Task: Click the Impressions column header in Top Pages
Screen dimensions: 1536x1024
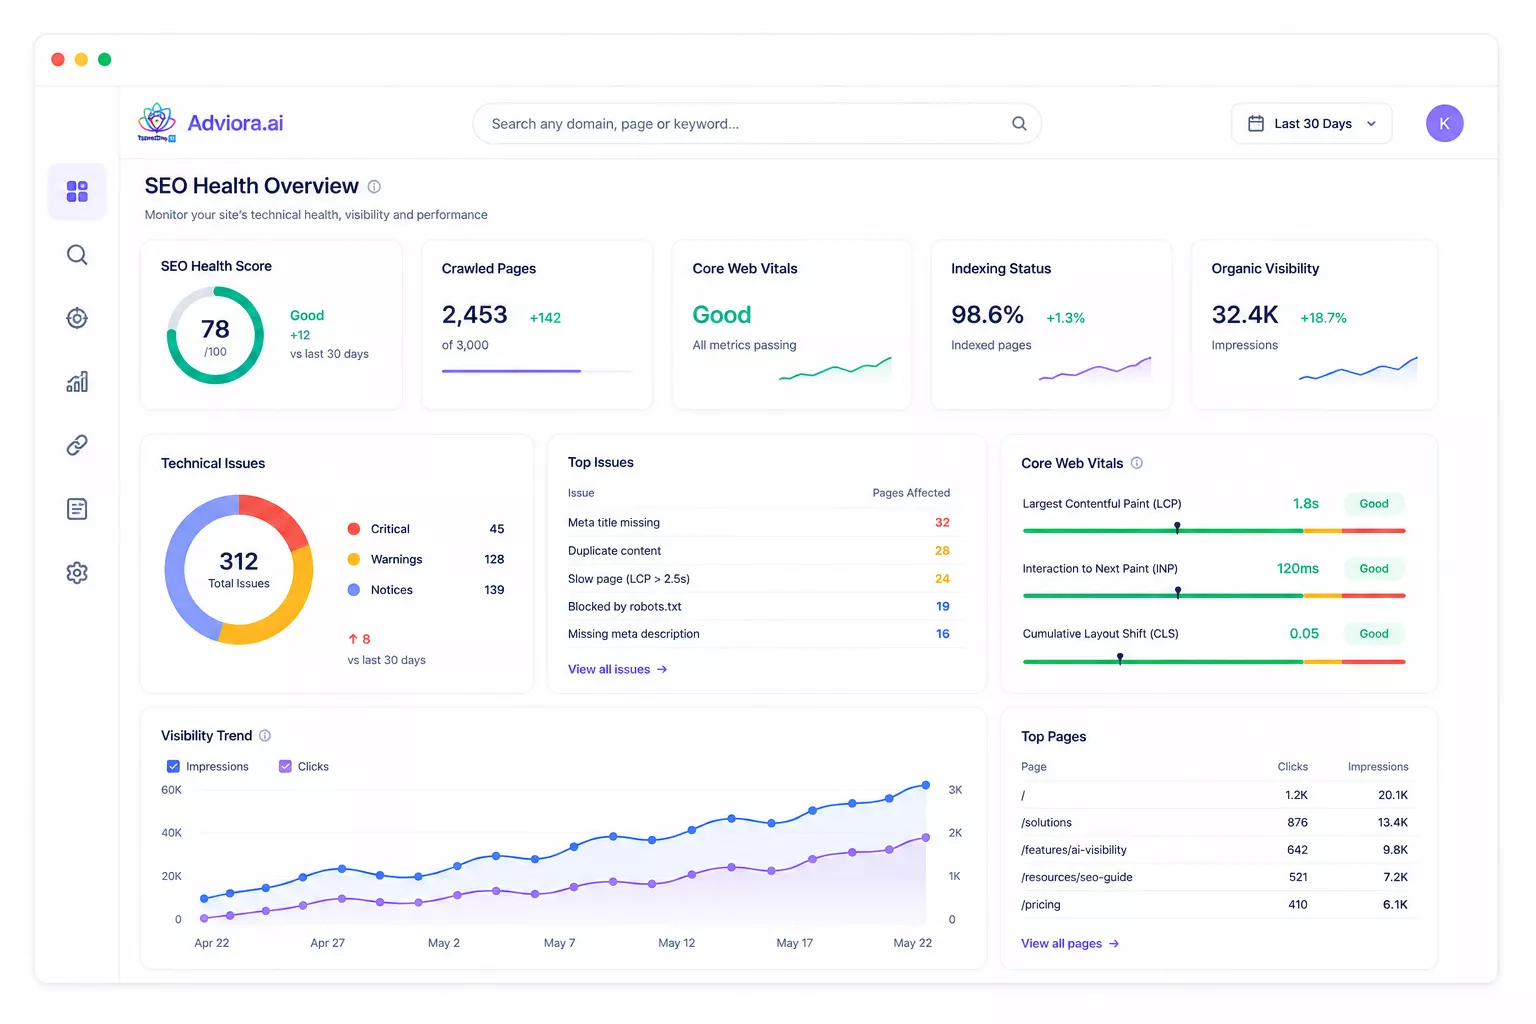Action: (1378, 767)
